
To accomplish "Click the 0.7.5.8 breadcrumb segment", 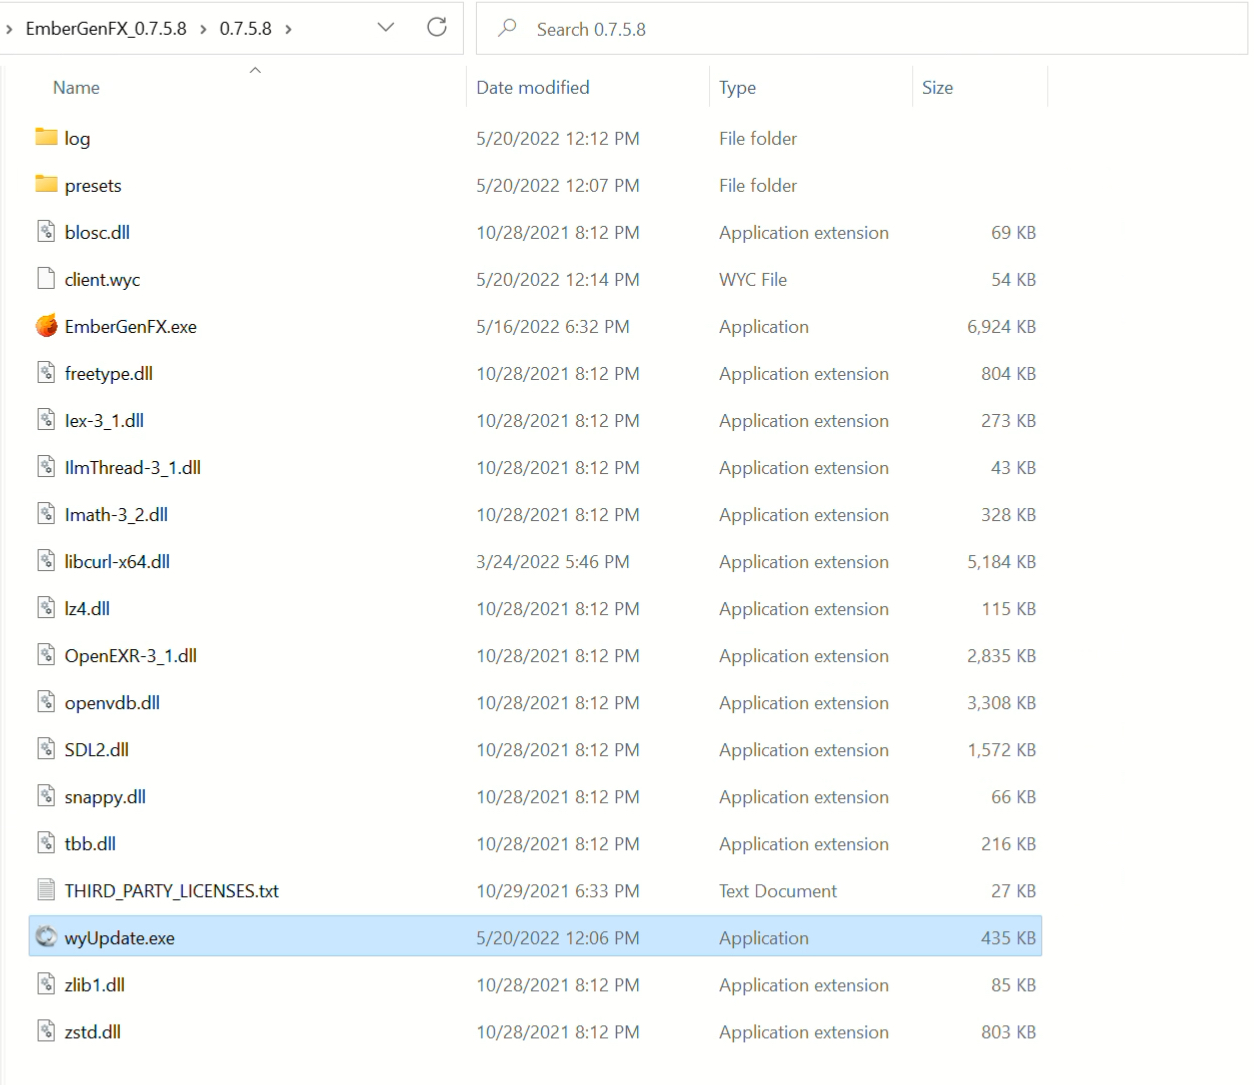I will (x=246, y=29).
